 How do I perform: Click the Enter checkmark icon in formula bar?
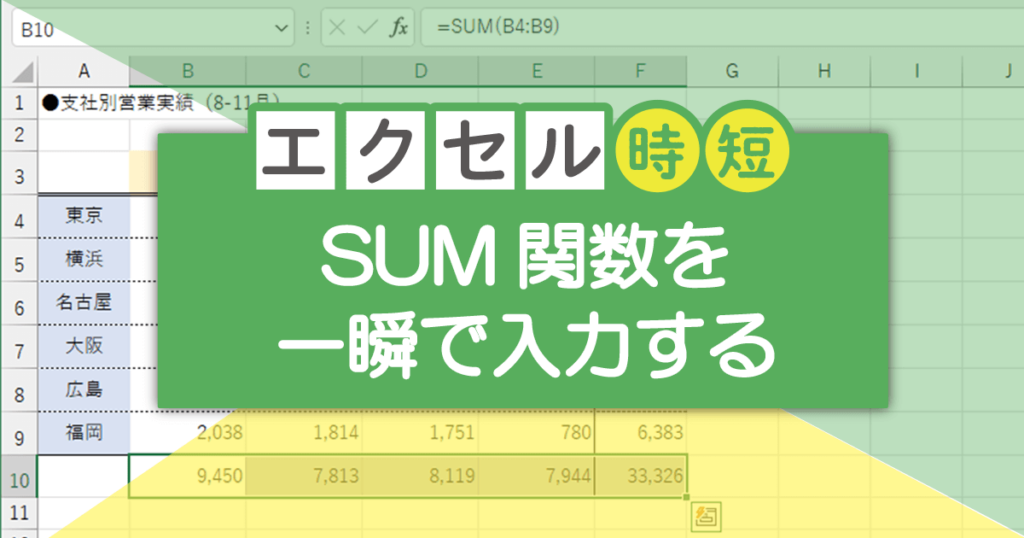point(367,28)
